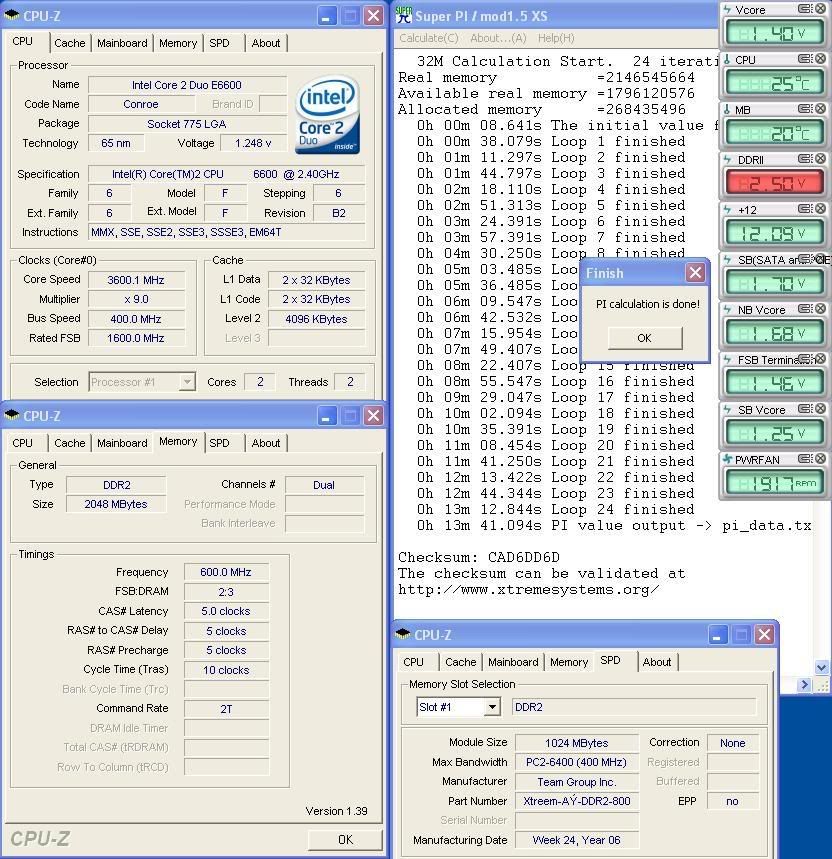
Task: Expand the Slot #1 memory slot dropdown
Action: click(x=492, y=707)
